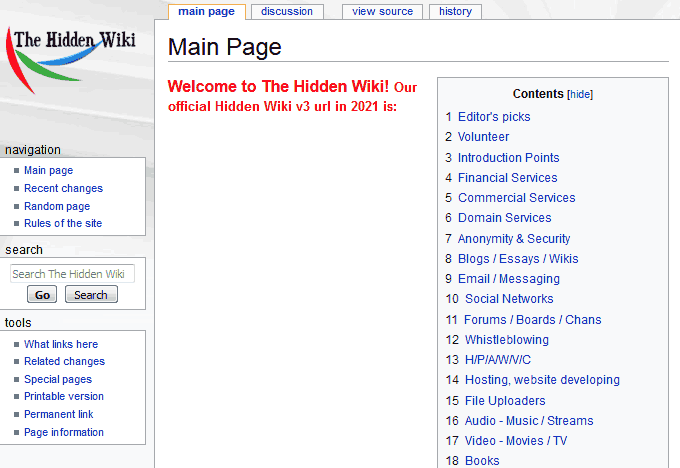Open Page information link
Screen dimensions: 680x468
(x=64, y=432)
